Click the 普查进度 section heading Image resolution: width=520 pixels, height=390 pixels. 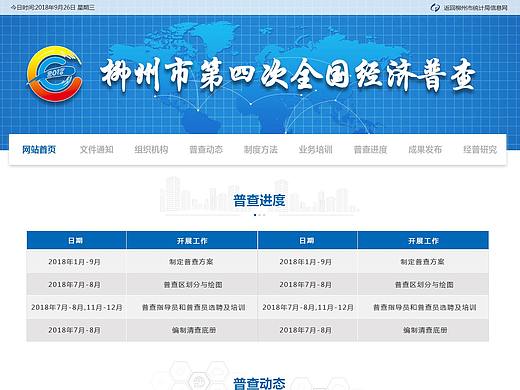(259, 201)
